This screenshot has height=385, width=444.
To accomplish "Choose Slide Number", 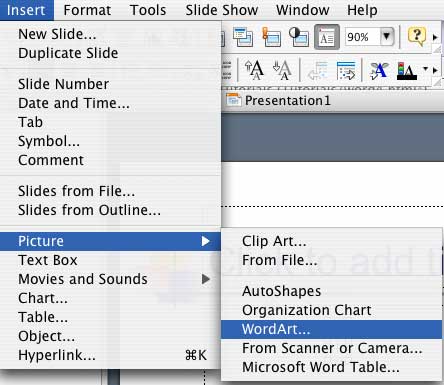I will pos(110,84).
